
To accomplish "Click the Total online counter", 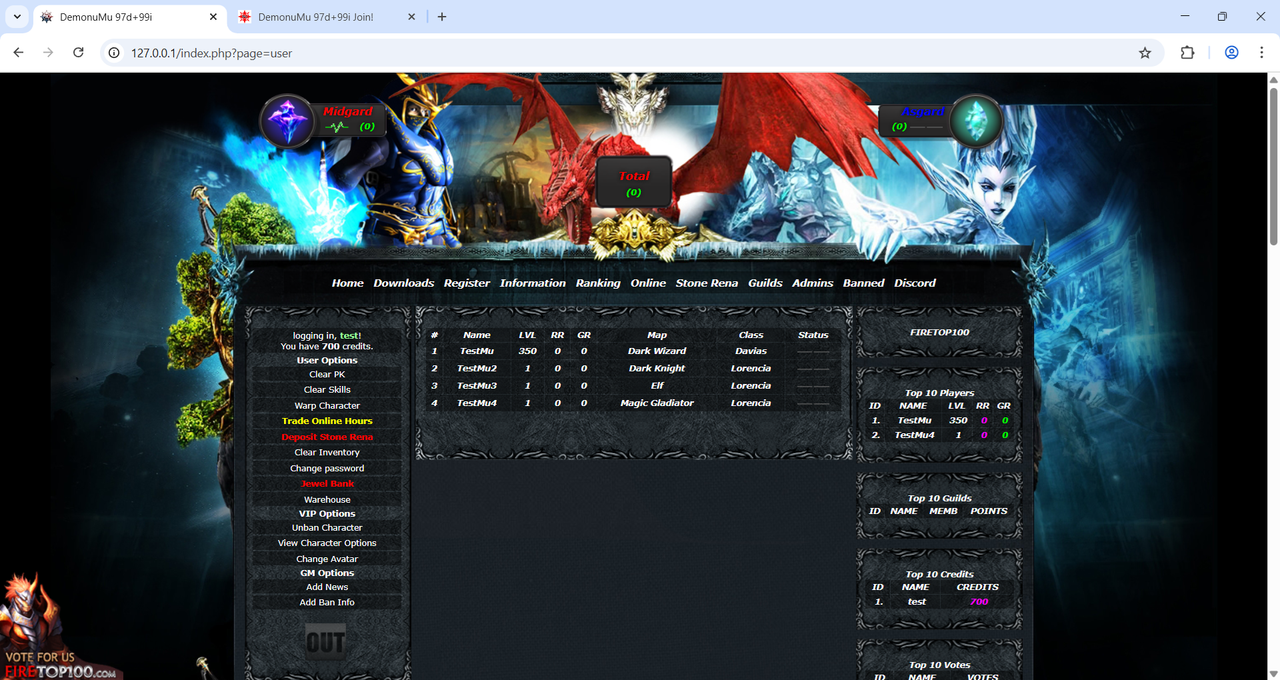I will (634, 184).
